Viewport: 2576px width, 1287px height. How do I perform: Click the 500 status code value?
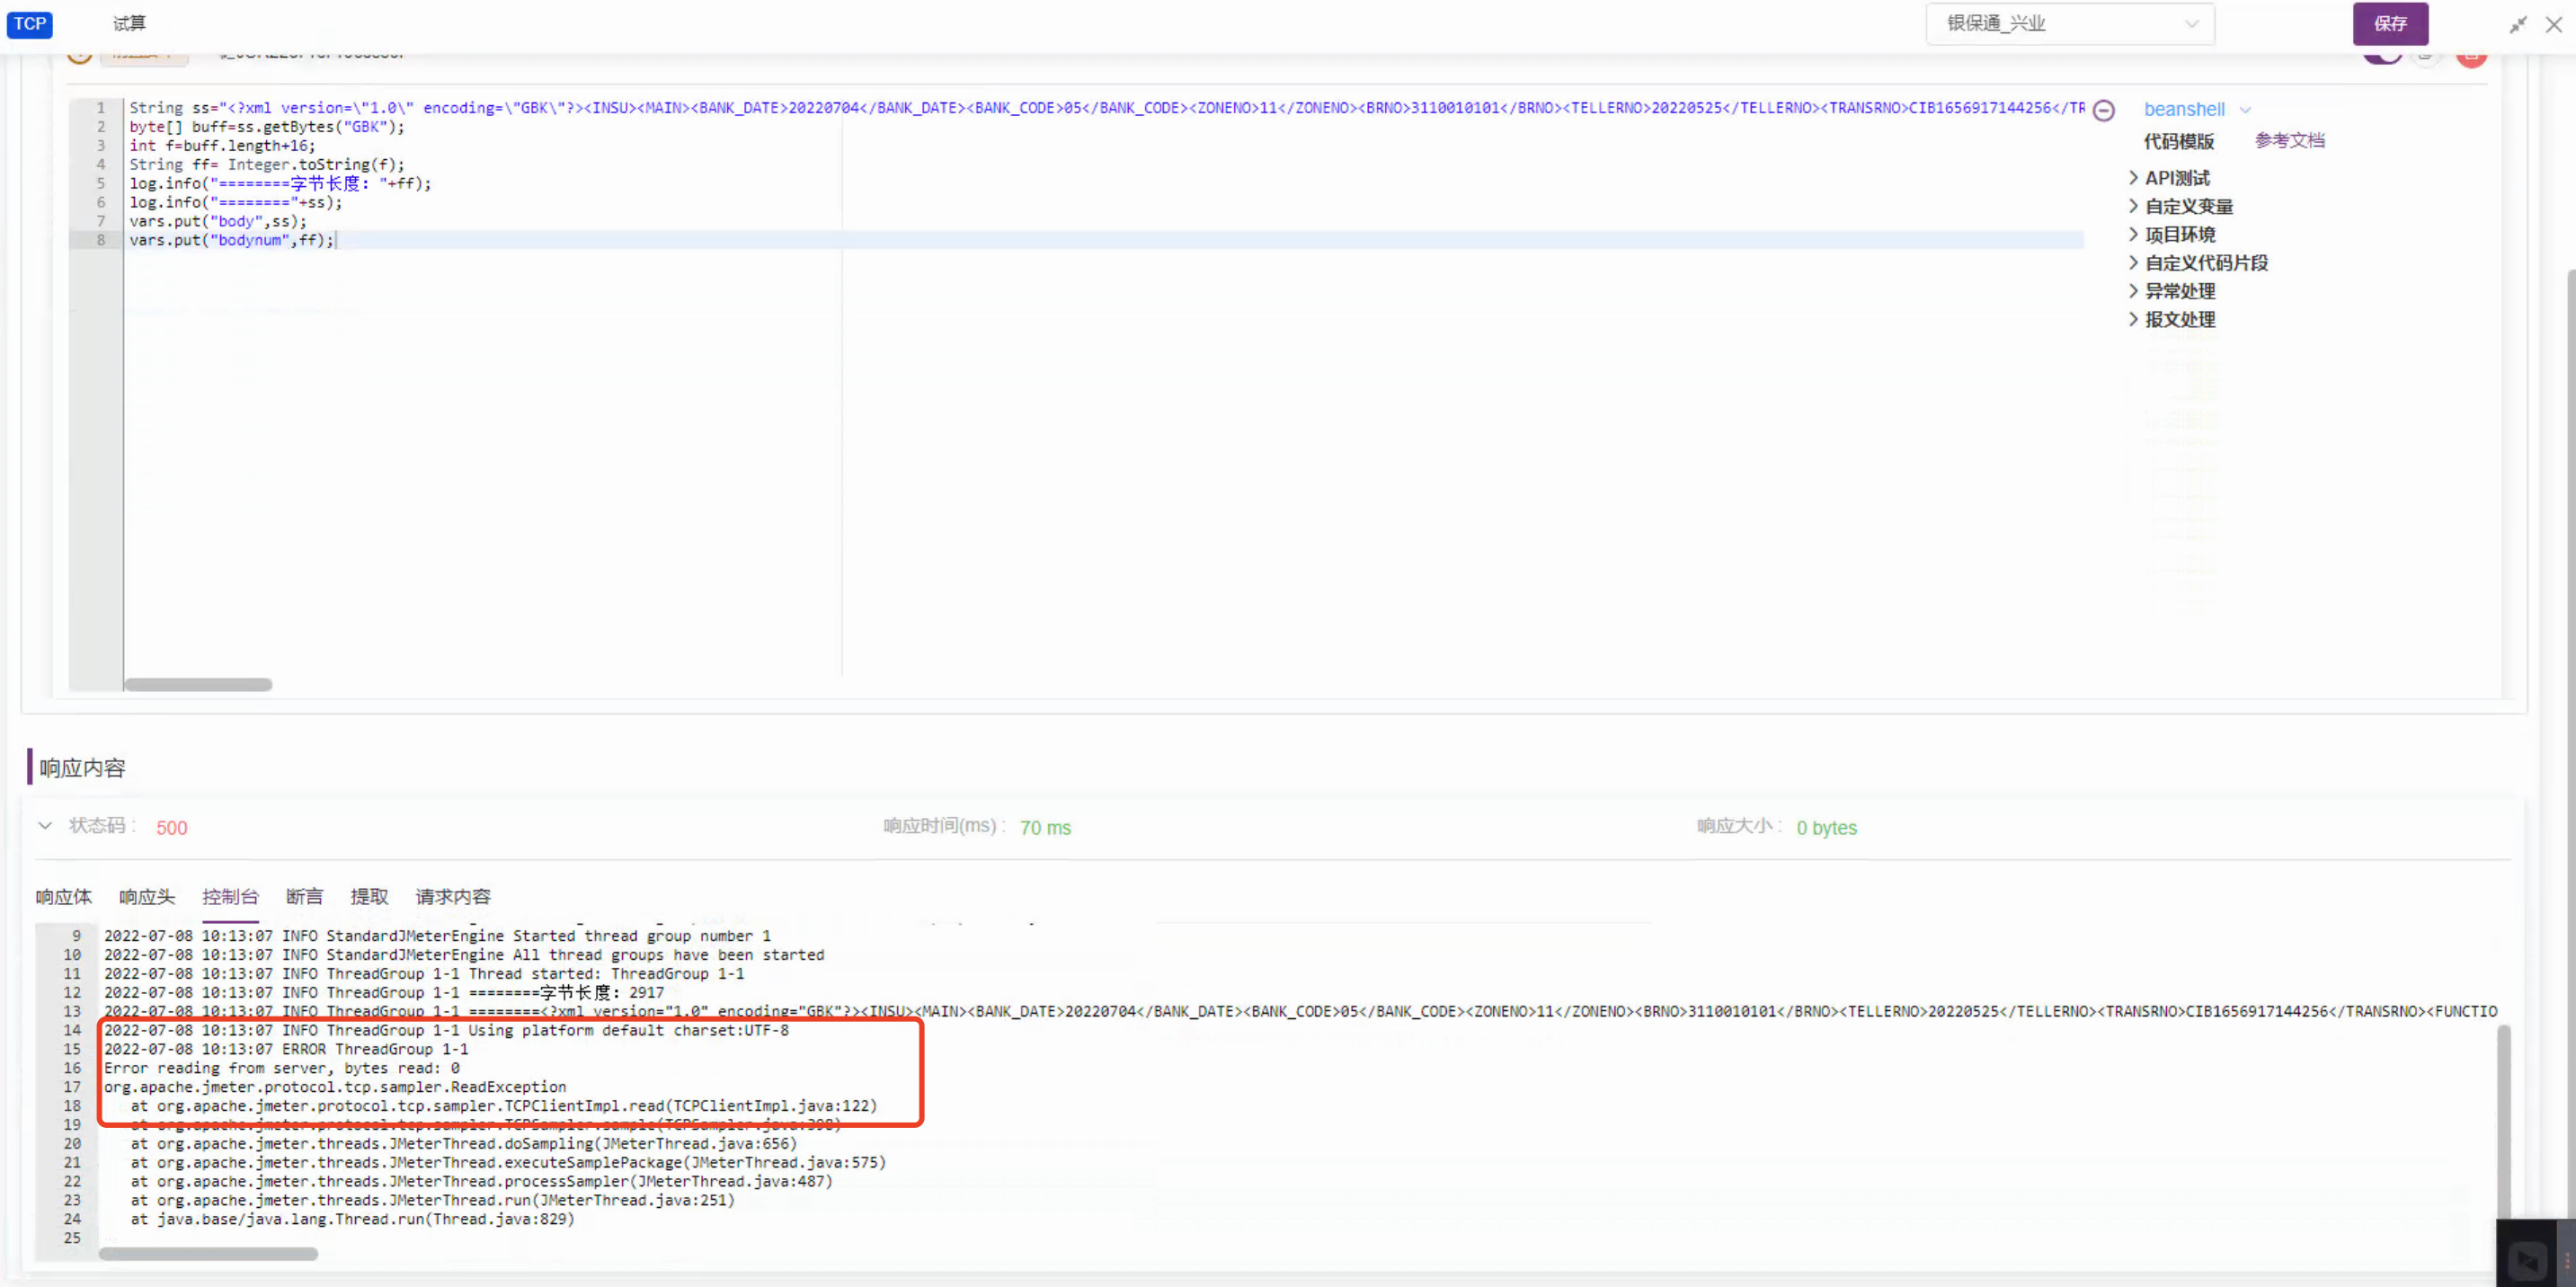click(x=171, y=828)
